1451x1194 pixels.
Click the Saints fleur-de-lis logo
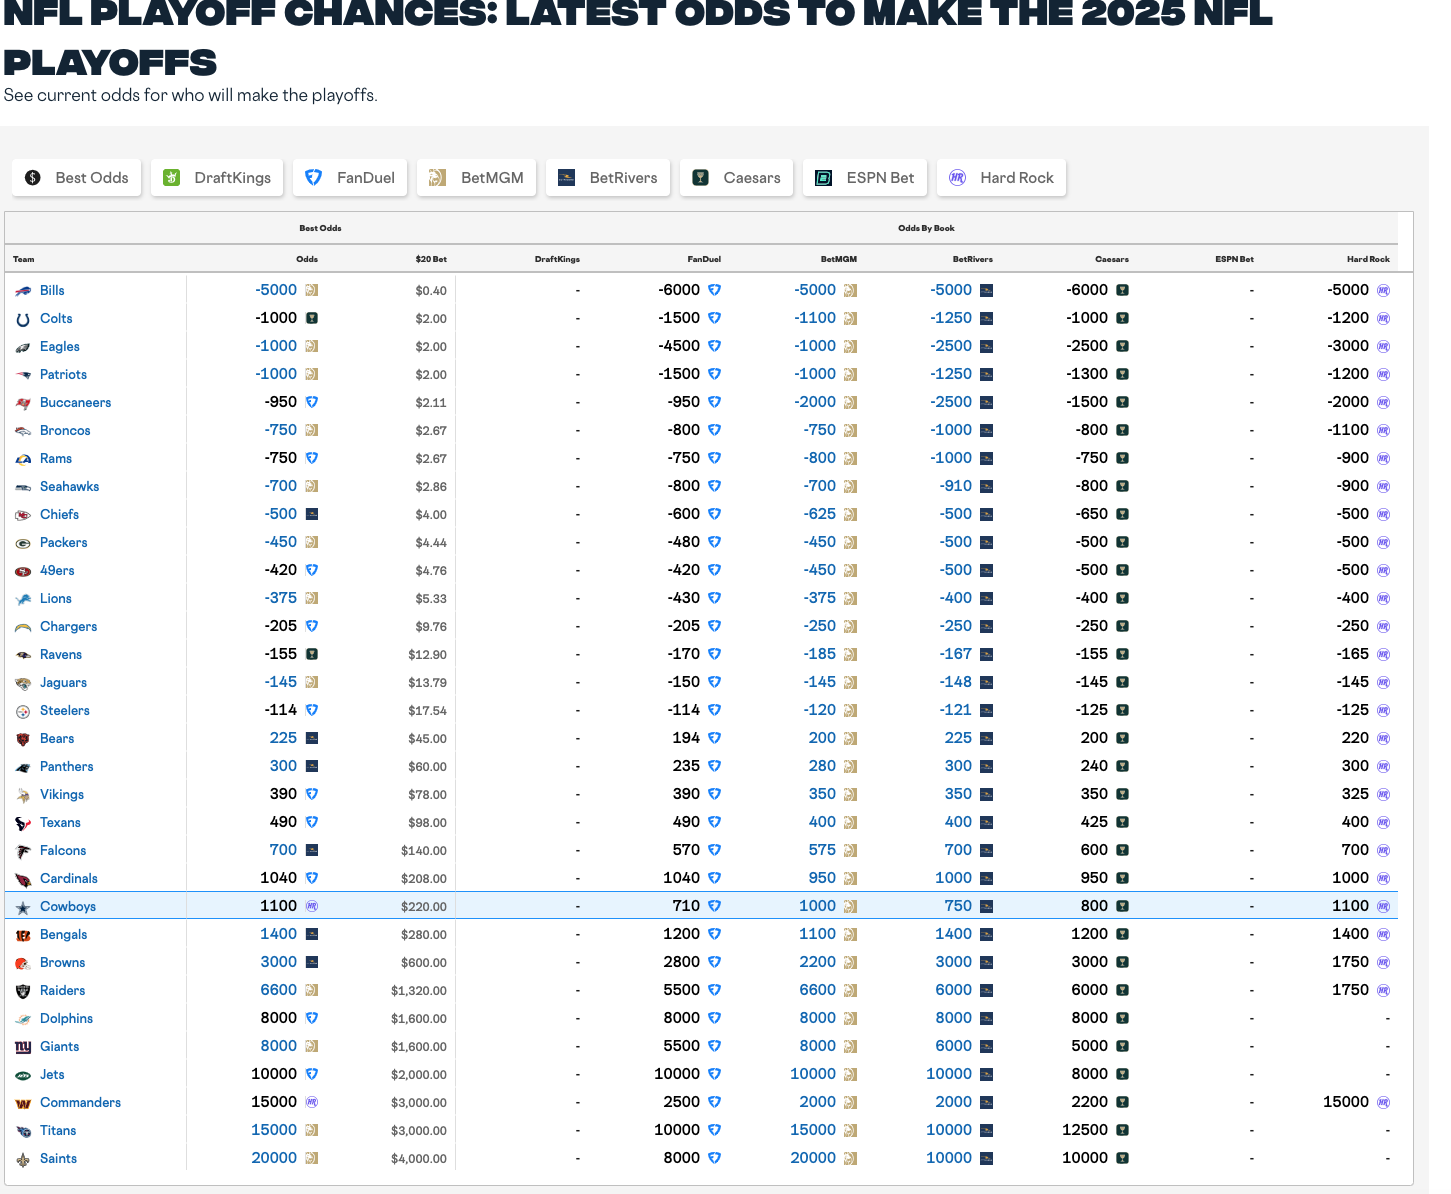[x=23, y=1159]
